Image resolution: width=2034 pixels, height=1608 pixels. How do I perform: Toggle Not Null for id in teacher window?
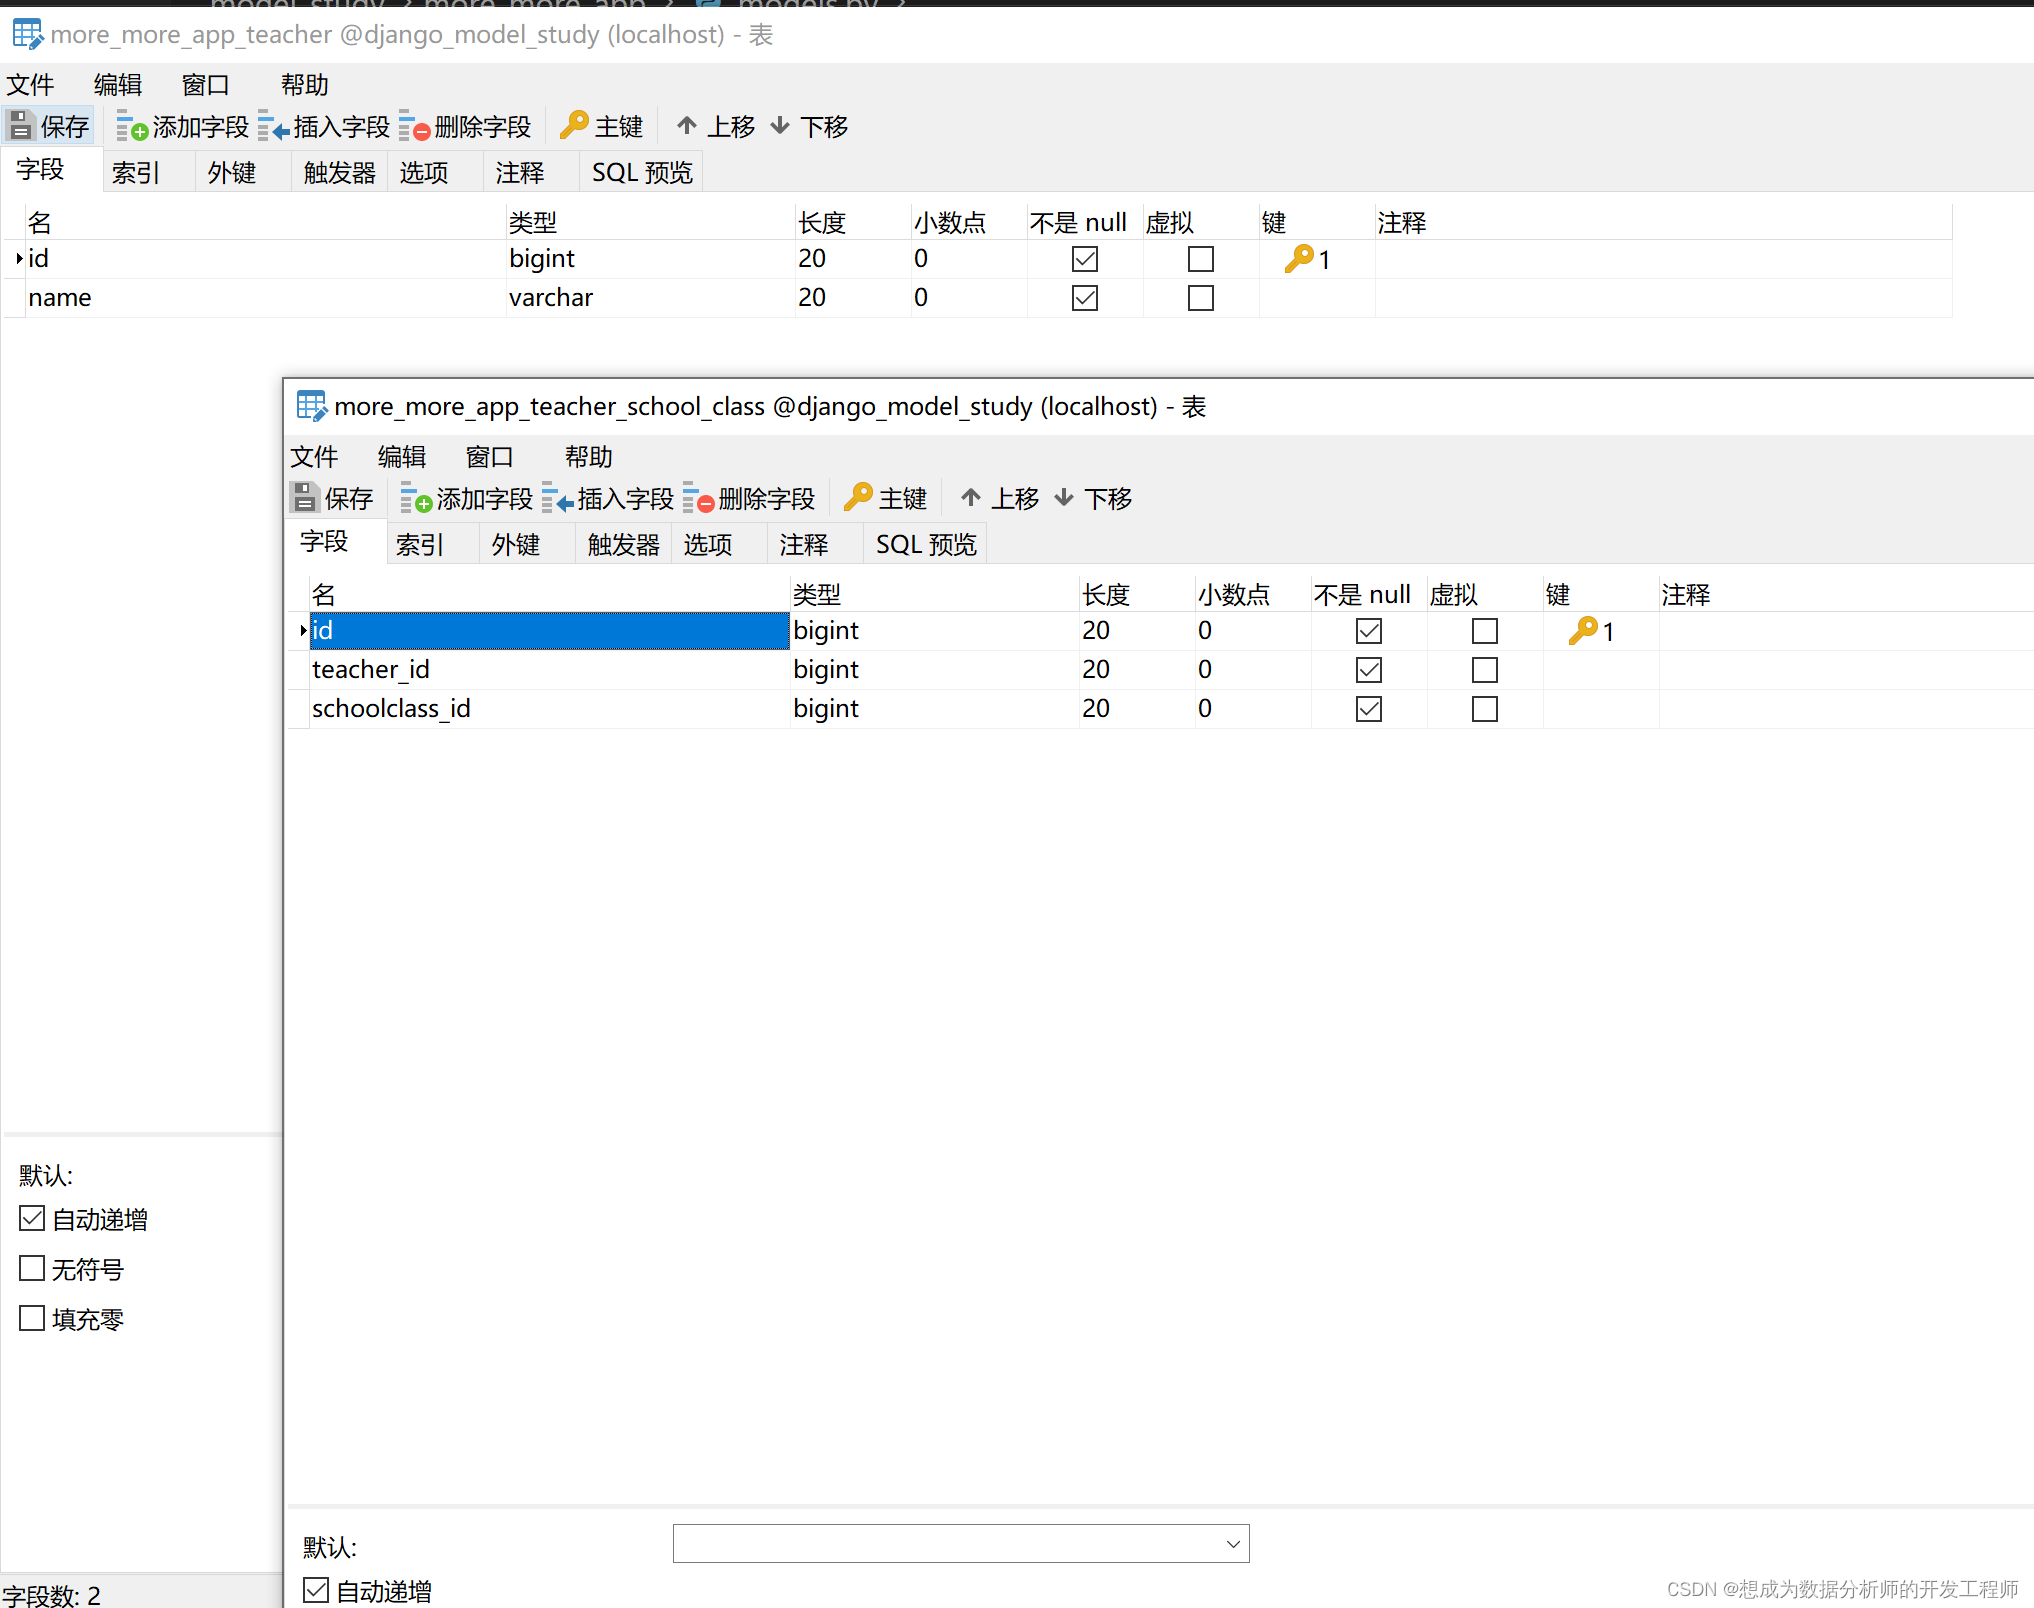click(1085, 259)
